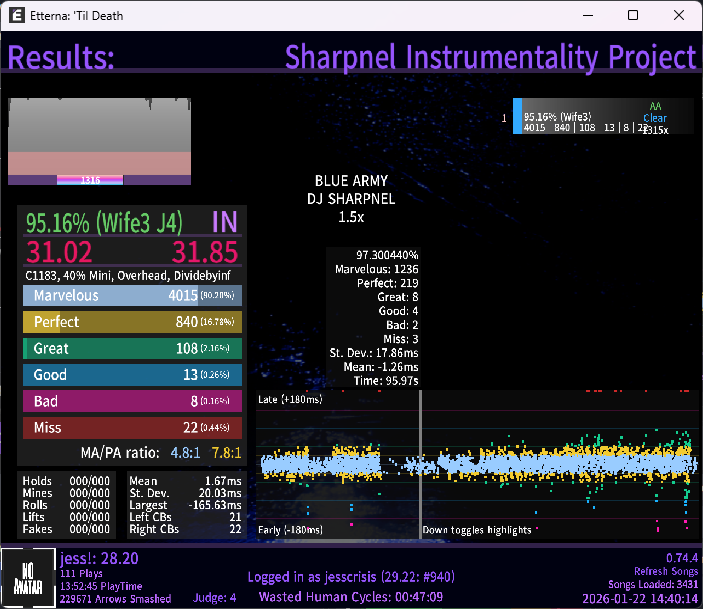The image size is (703, 609).
Task: Click the Bad judgment bar
Action: point(132,401)
